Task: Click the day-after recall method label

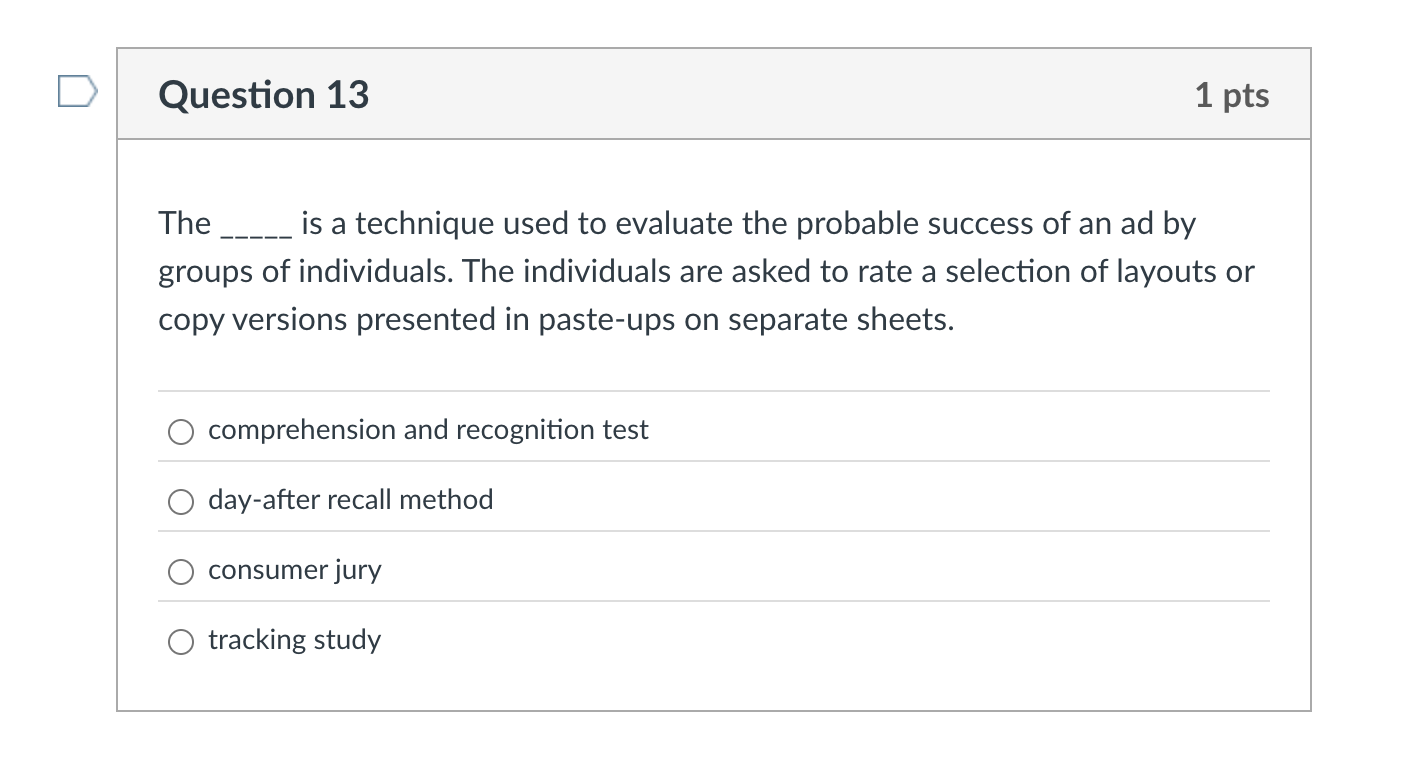Action: point(350,500)
